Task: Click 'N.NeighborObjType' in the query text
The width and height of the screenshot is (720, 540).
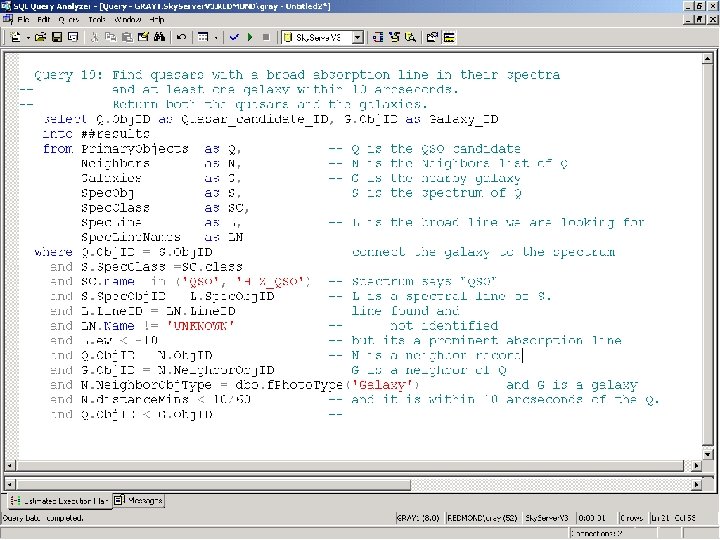Action: [146, 385]
